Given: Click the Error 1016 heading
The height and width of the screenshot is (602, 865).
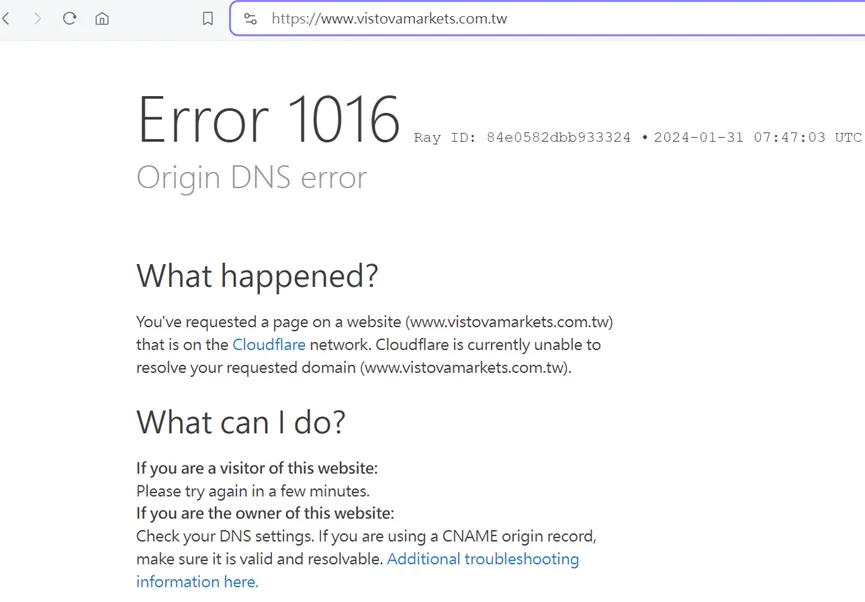Looking at the screenshot, I should click(x=268, y=119).
